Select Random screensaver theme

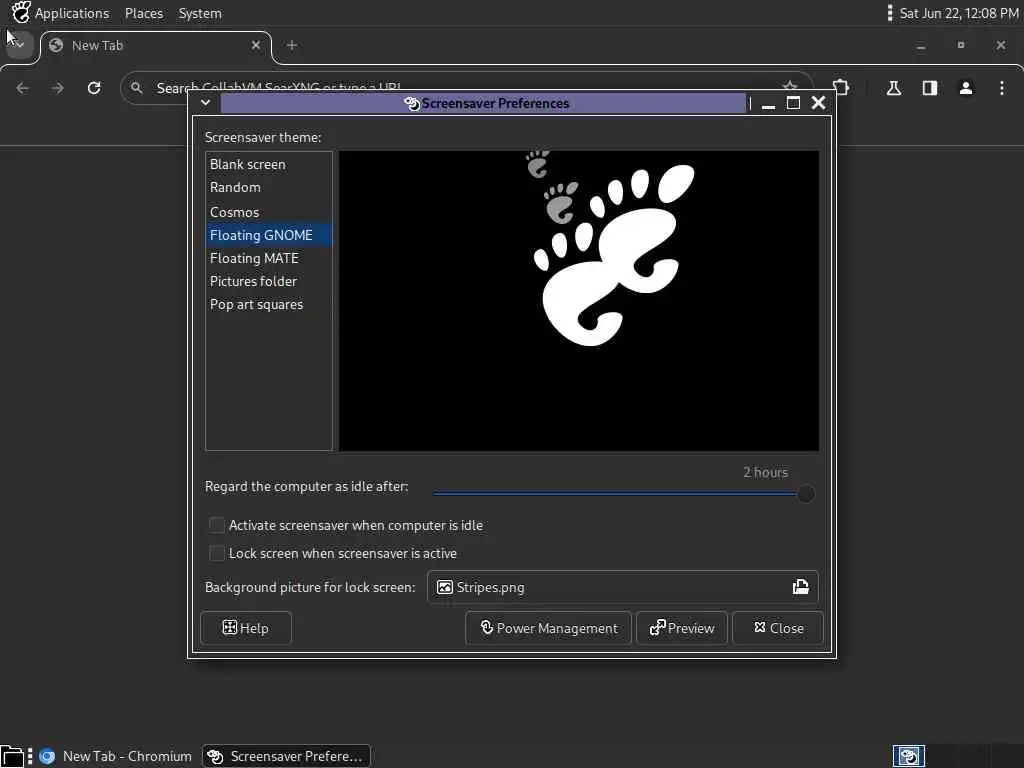pos(268,187)
